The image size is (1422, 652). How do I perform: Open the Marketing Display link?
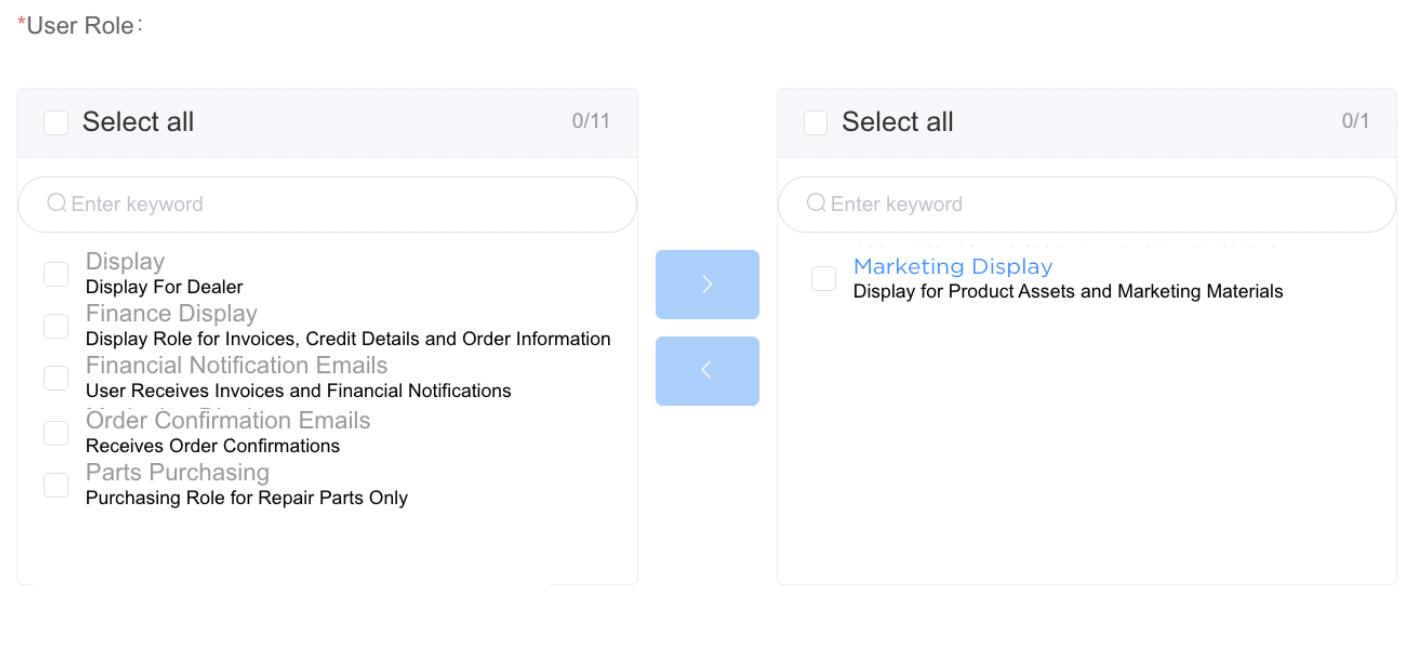pos(952,266)
